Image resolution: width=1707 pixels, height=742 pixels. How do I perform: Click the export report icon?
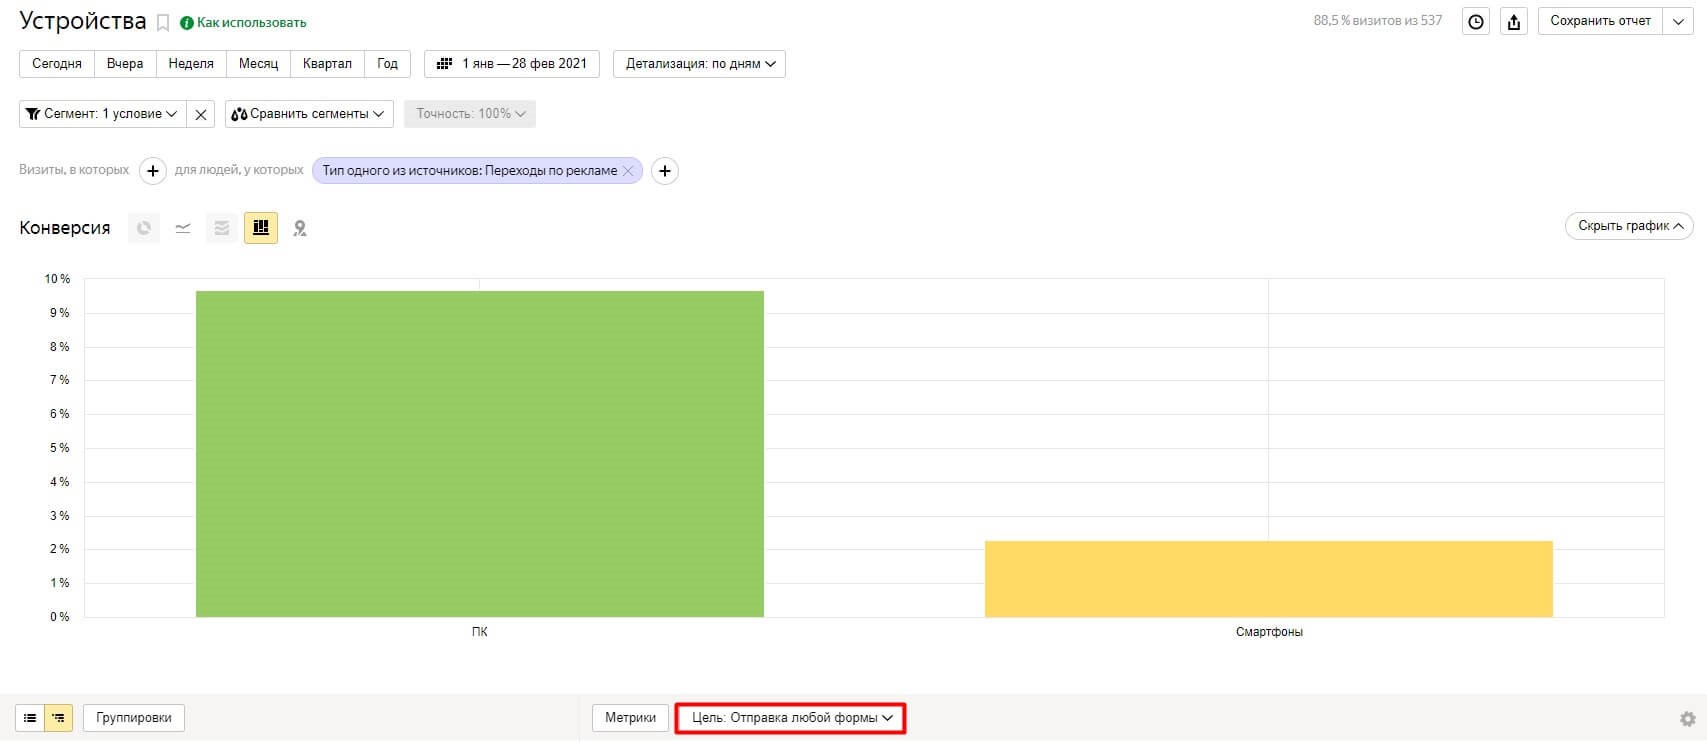click(x=1514, y=21)
